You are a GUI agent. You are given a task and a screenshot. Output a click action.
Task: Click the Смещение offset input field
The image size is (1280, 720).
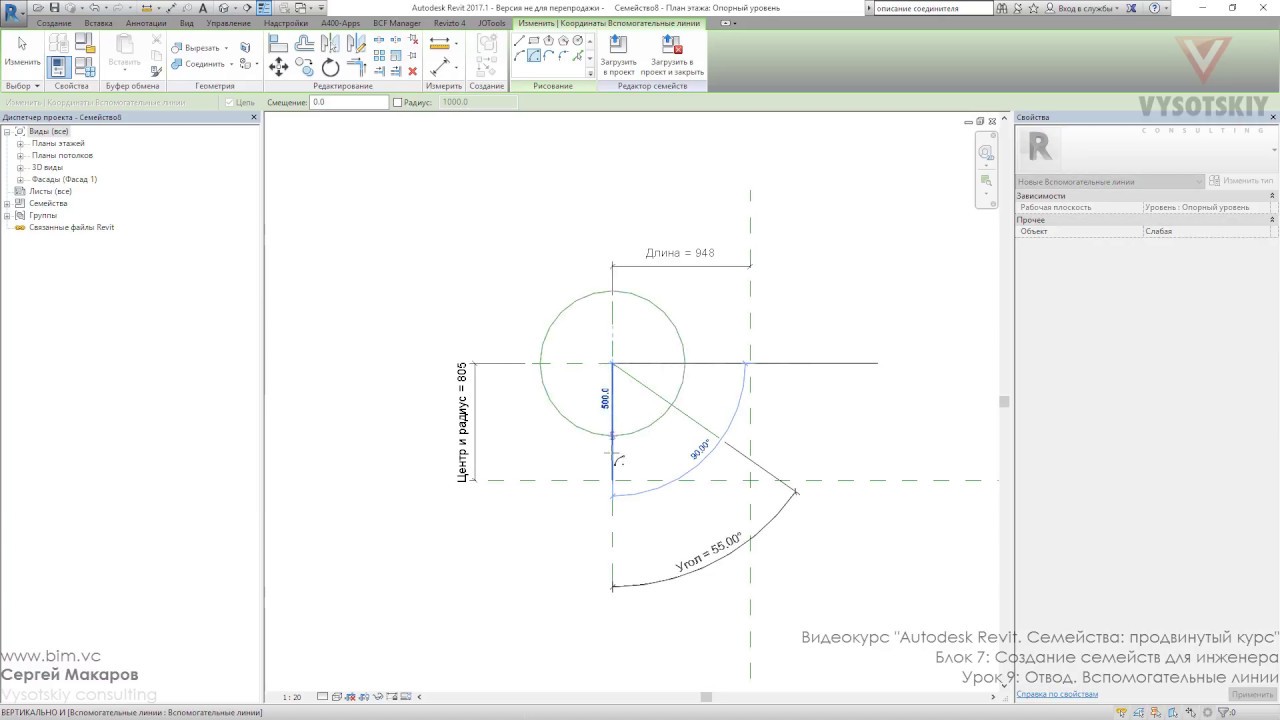(348, 102)
